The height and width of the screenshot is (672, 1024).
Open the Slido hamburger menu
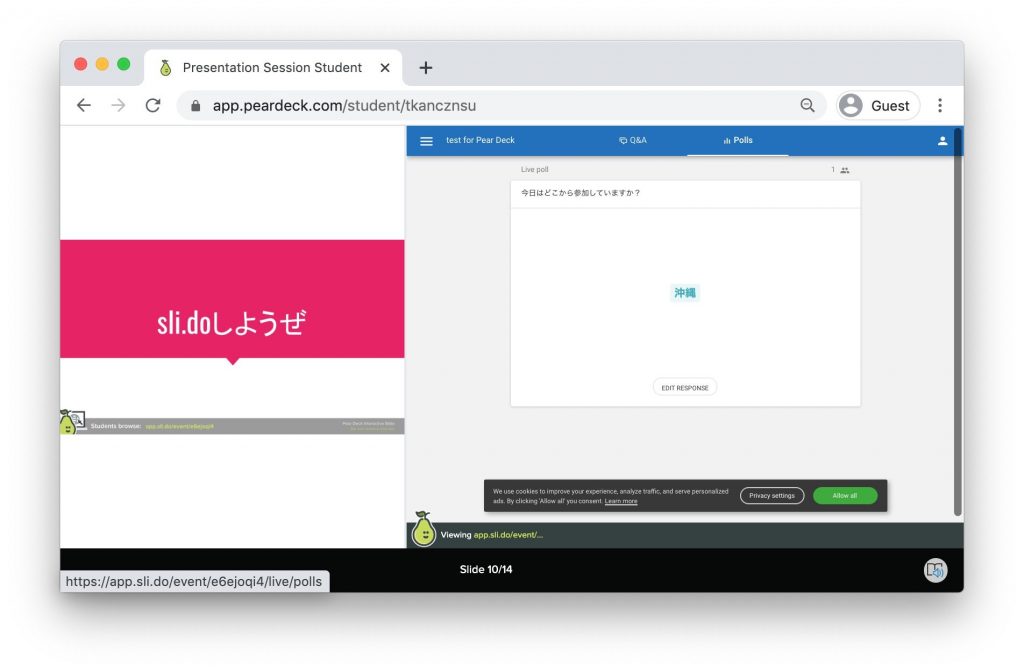(x=426, y=141)
